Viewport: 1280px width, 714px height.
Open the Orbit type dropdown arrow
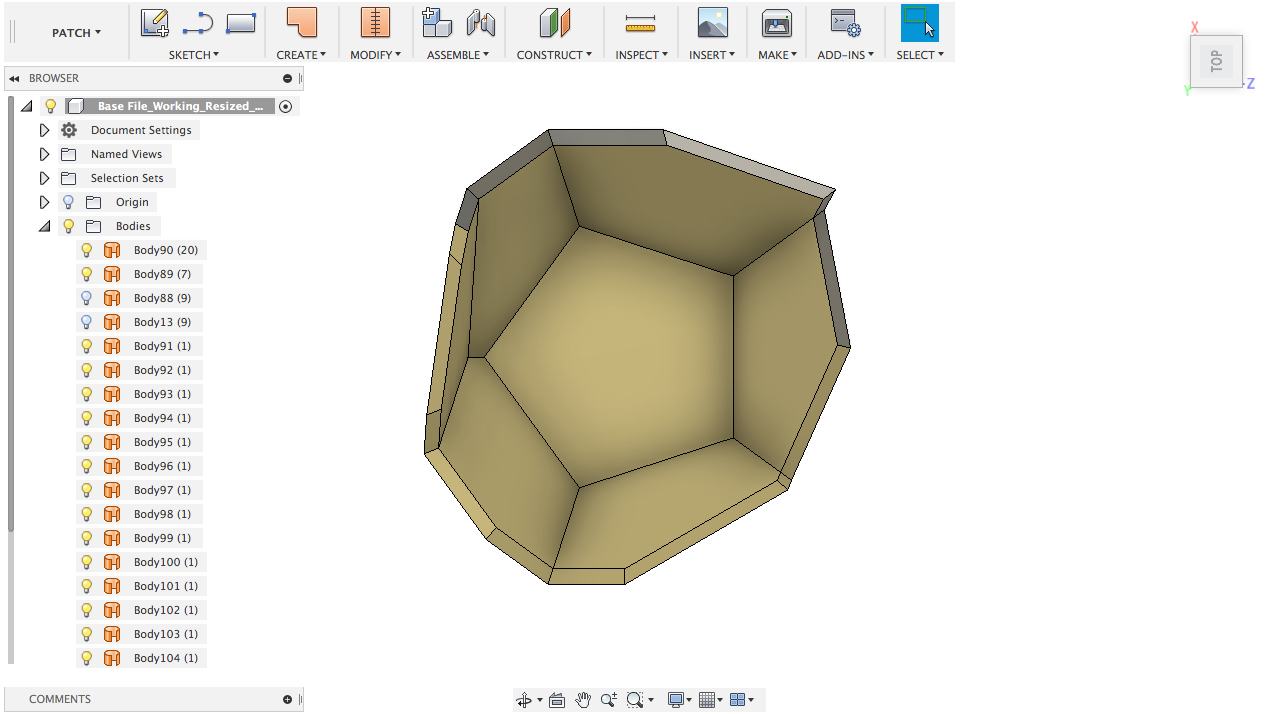540,700
